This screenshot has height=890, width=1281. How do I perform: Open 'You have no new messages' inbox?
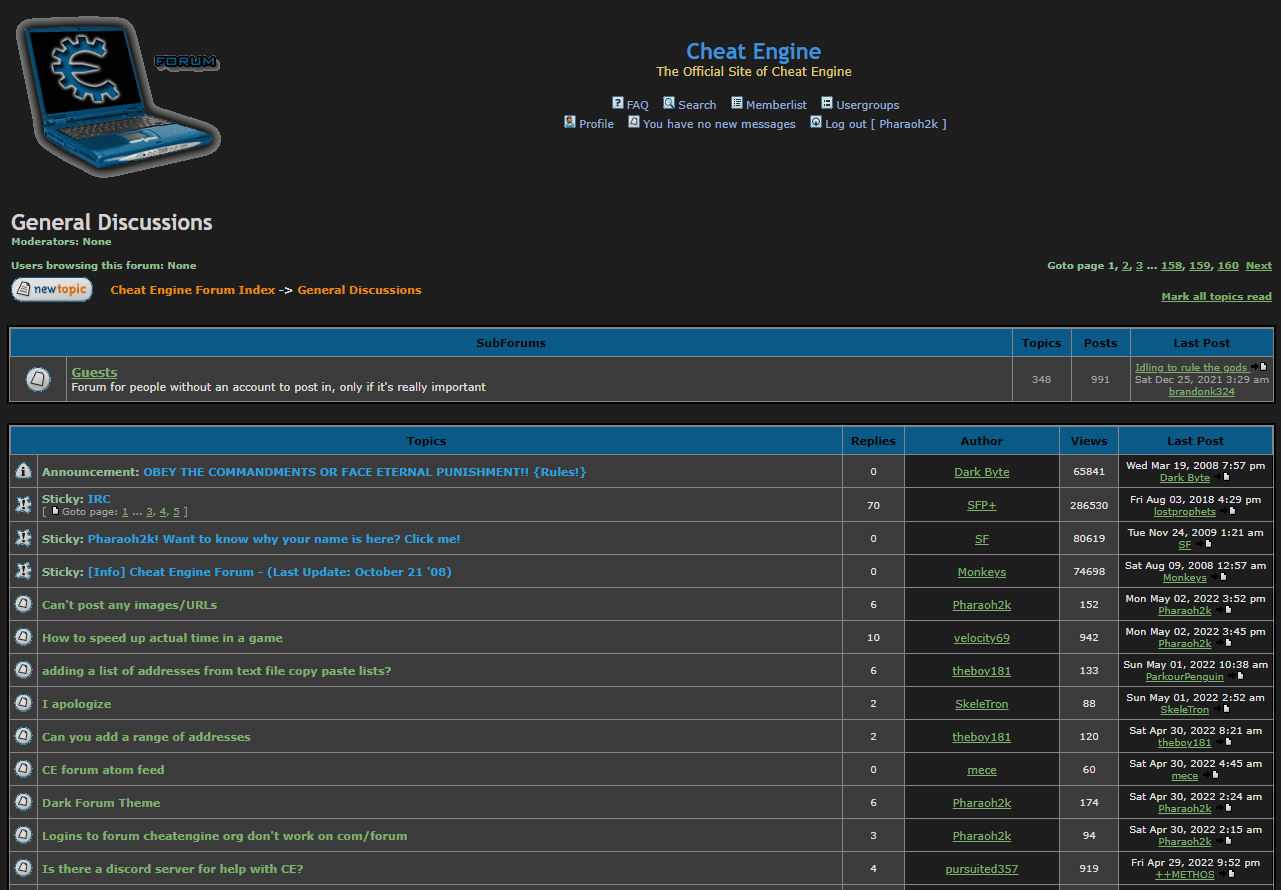[719, 124]
